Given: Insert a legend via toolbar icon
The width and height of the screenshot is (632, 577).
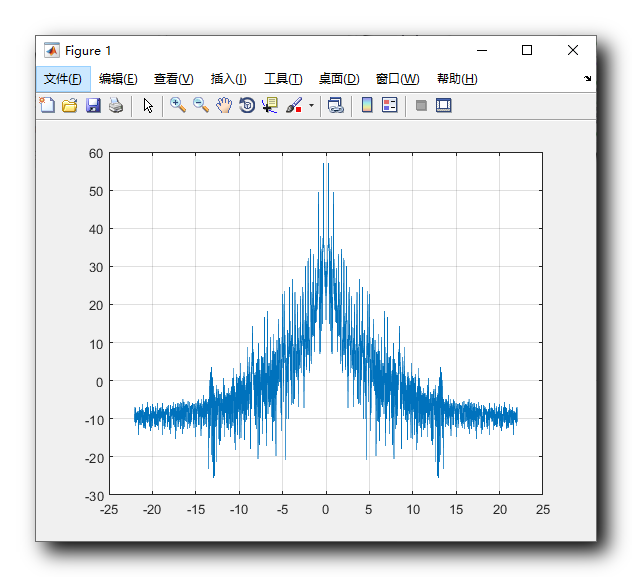Looking at the screenshot, I should pyautogui.click(x=390, y=105).
